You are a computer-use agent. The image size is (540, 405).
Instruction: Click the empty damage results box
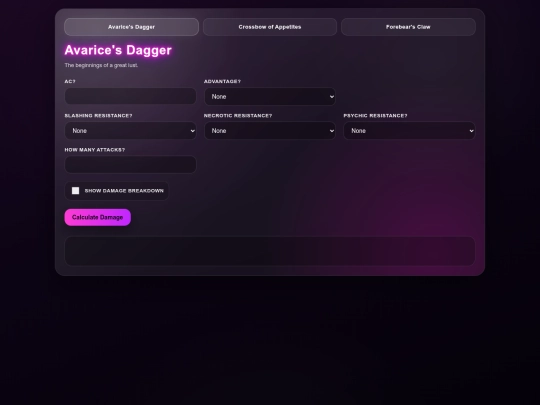pos(270,251)
